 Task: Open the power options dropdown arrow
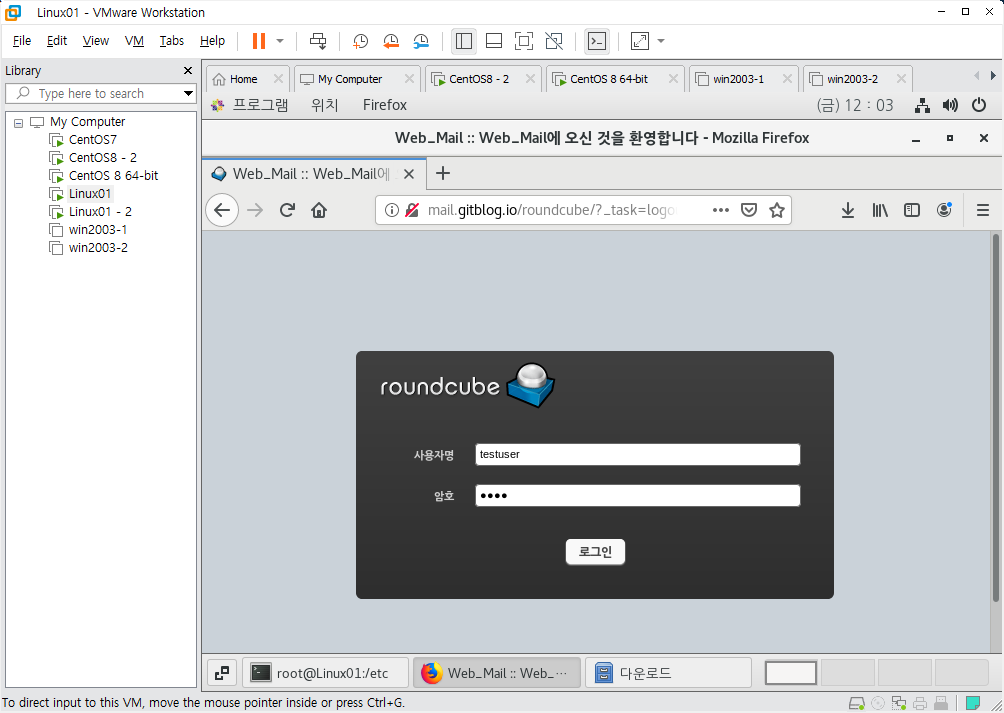pos(280,41)
